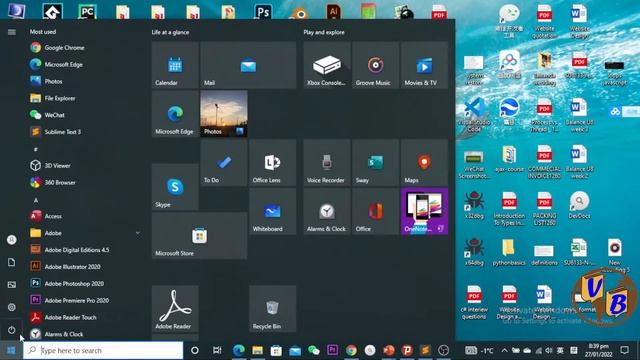The width and height of the screenshot is (640, 360).
Task: Open user account in Start sidebar
Action: pyautogui.click(x=11, y=240)
